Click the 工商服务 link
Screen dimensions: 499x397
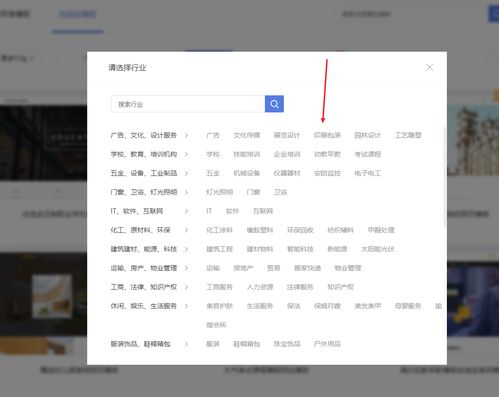(219, 287)
